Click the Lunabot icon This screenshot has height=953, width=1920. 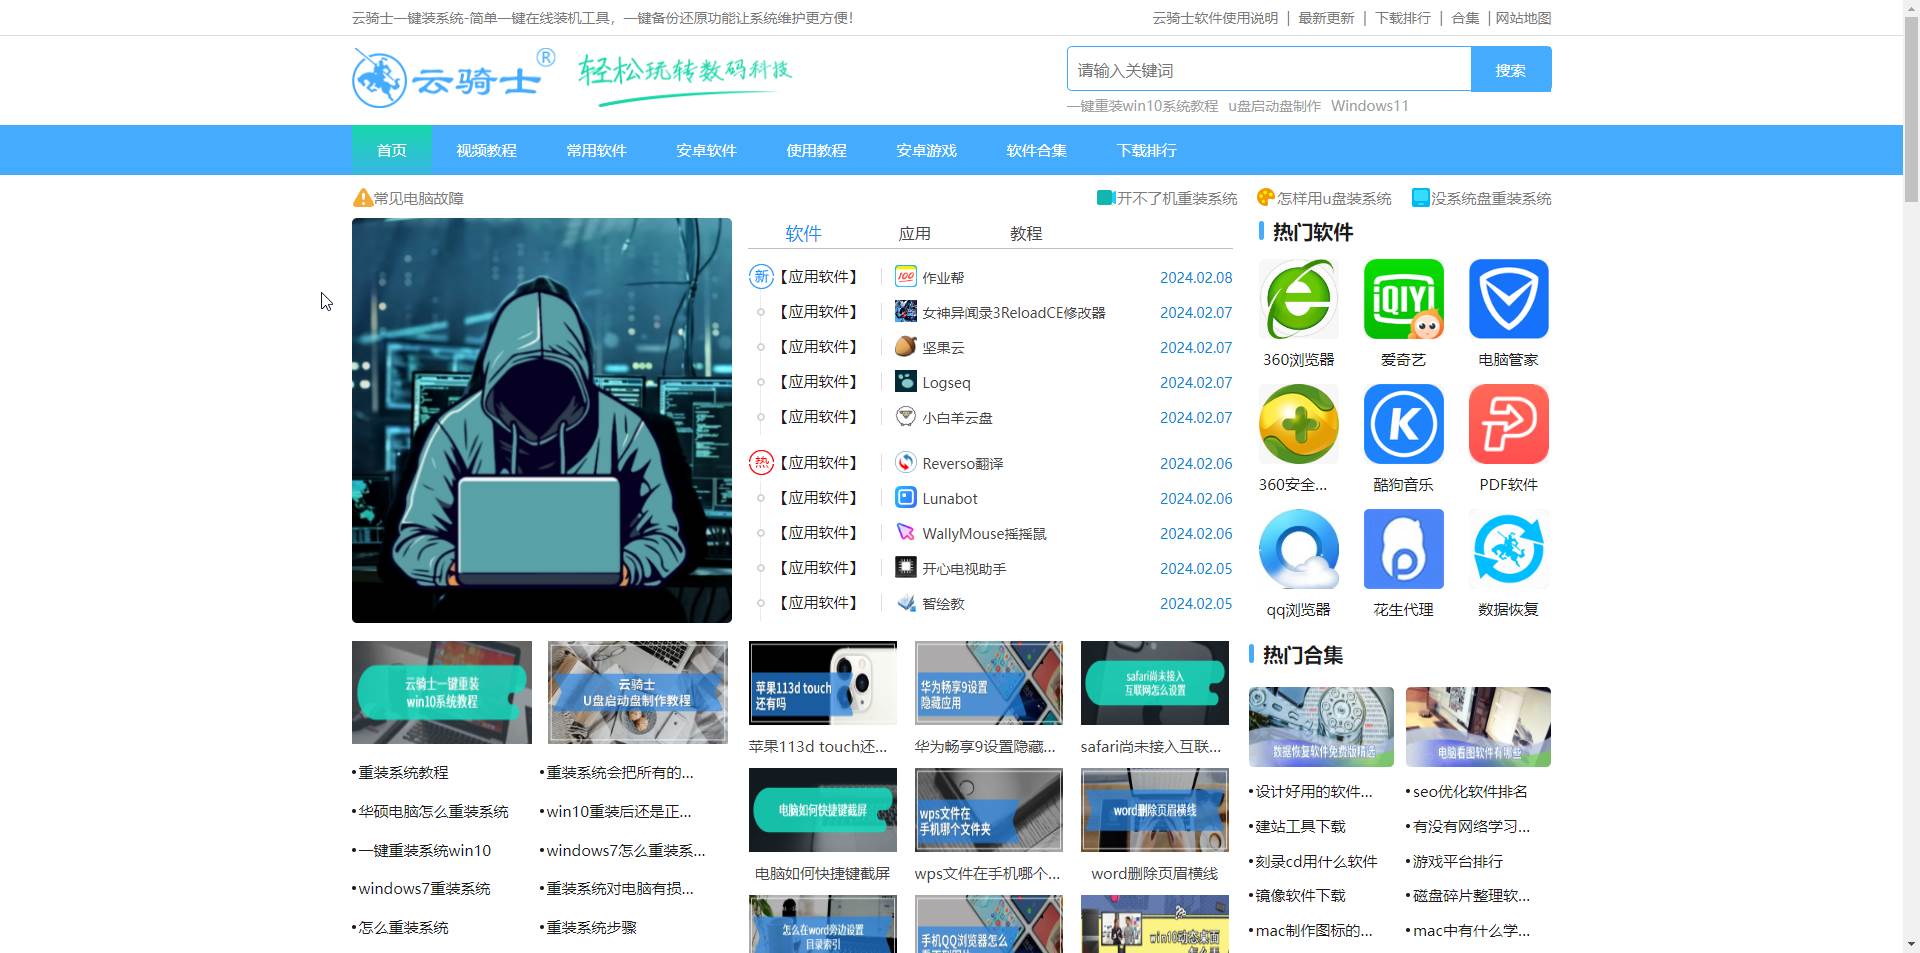pyautogui.click(x=906, y=498)
